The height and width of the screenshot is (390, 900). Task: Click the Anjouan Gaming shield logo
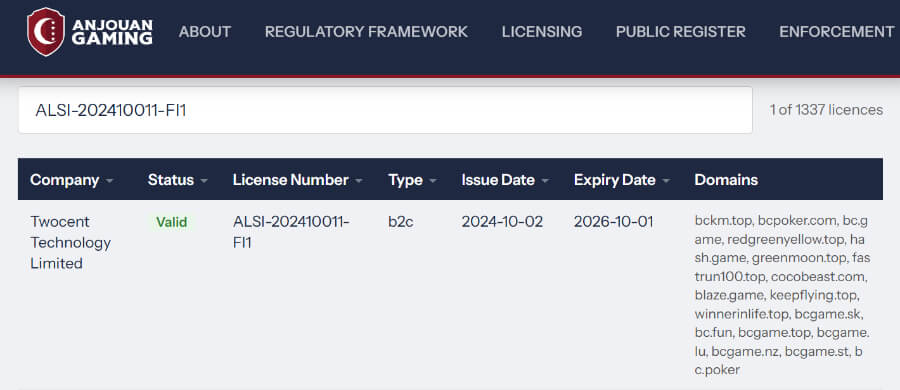pyautogui.click(x=46, y=32)
